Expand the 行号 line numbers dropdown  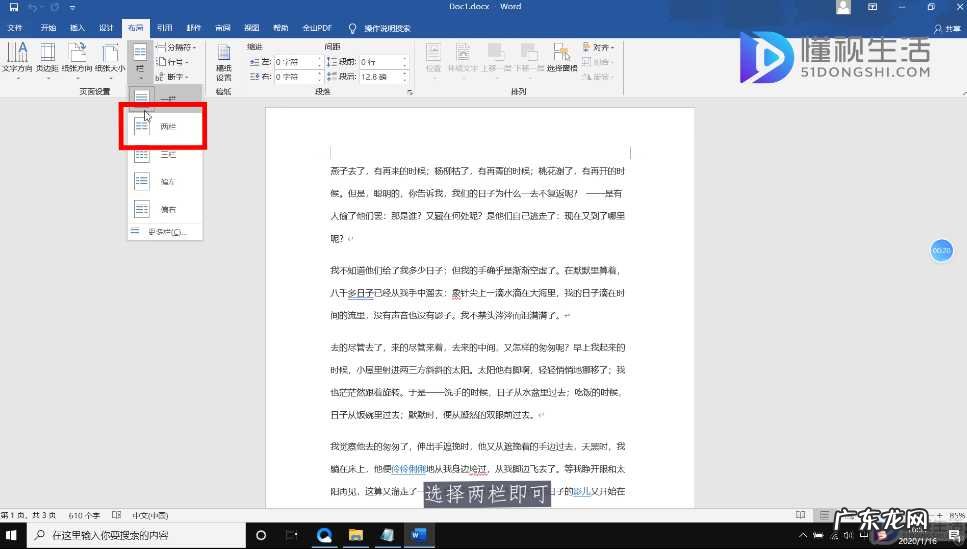click(172, 62)
